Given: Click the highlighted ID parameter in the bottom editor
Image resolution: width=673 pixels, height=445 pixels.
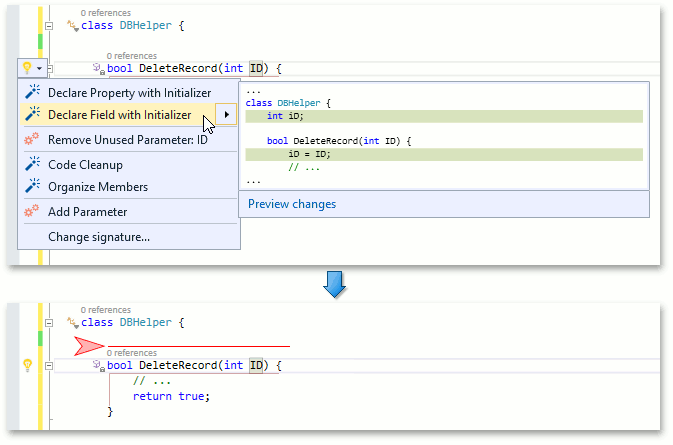Looking at the screenshot, I should [257, 366].
